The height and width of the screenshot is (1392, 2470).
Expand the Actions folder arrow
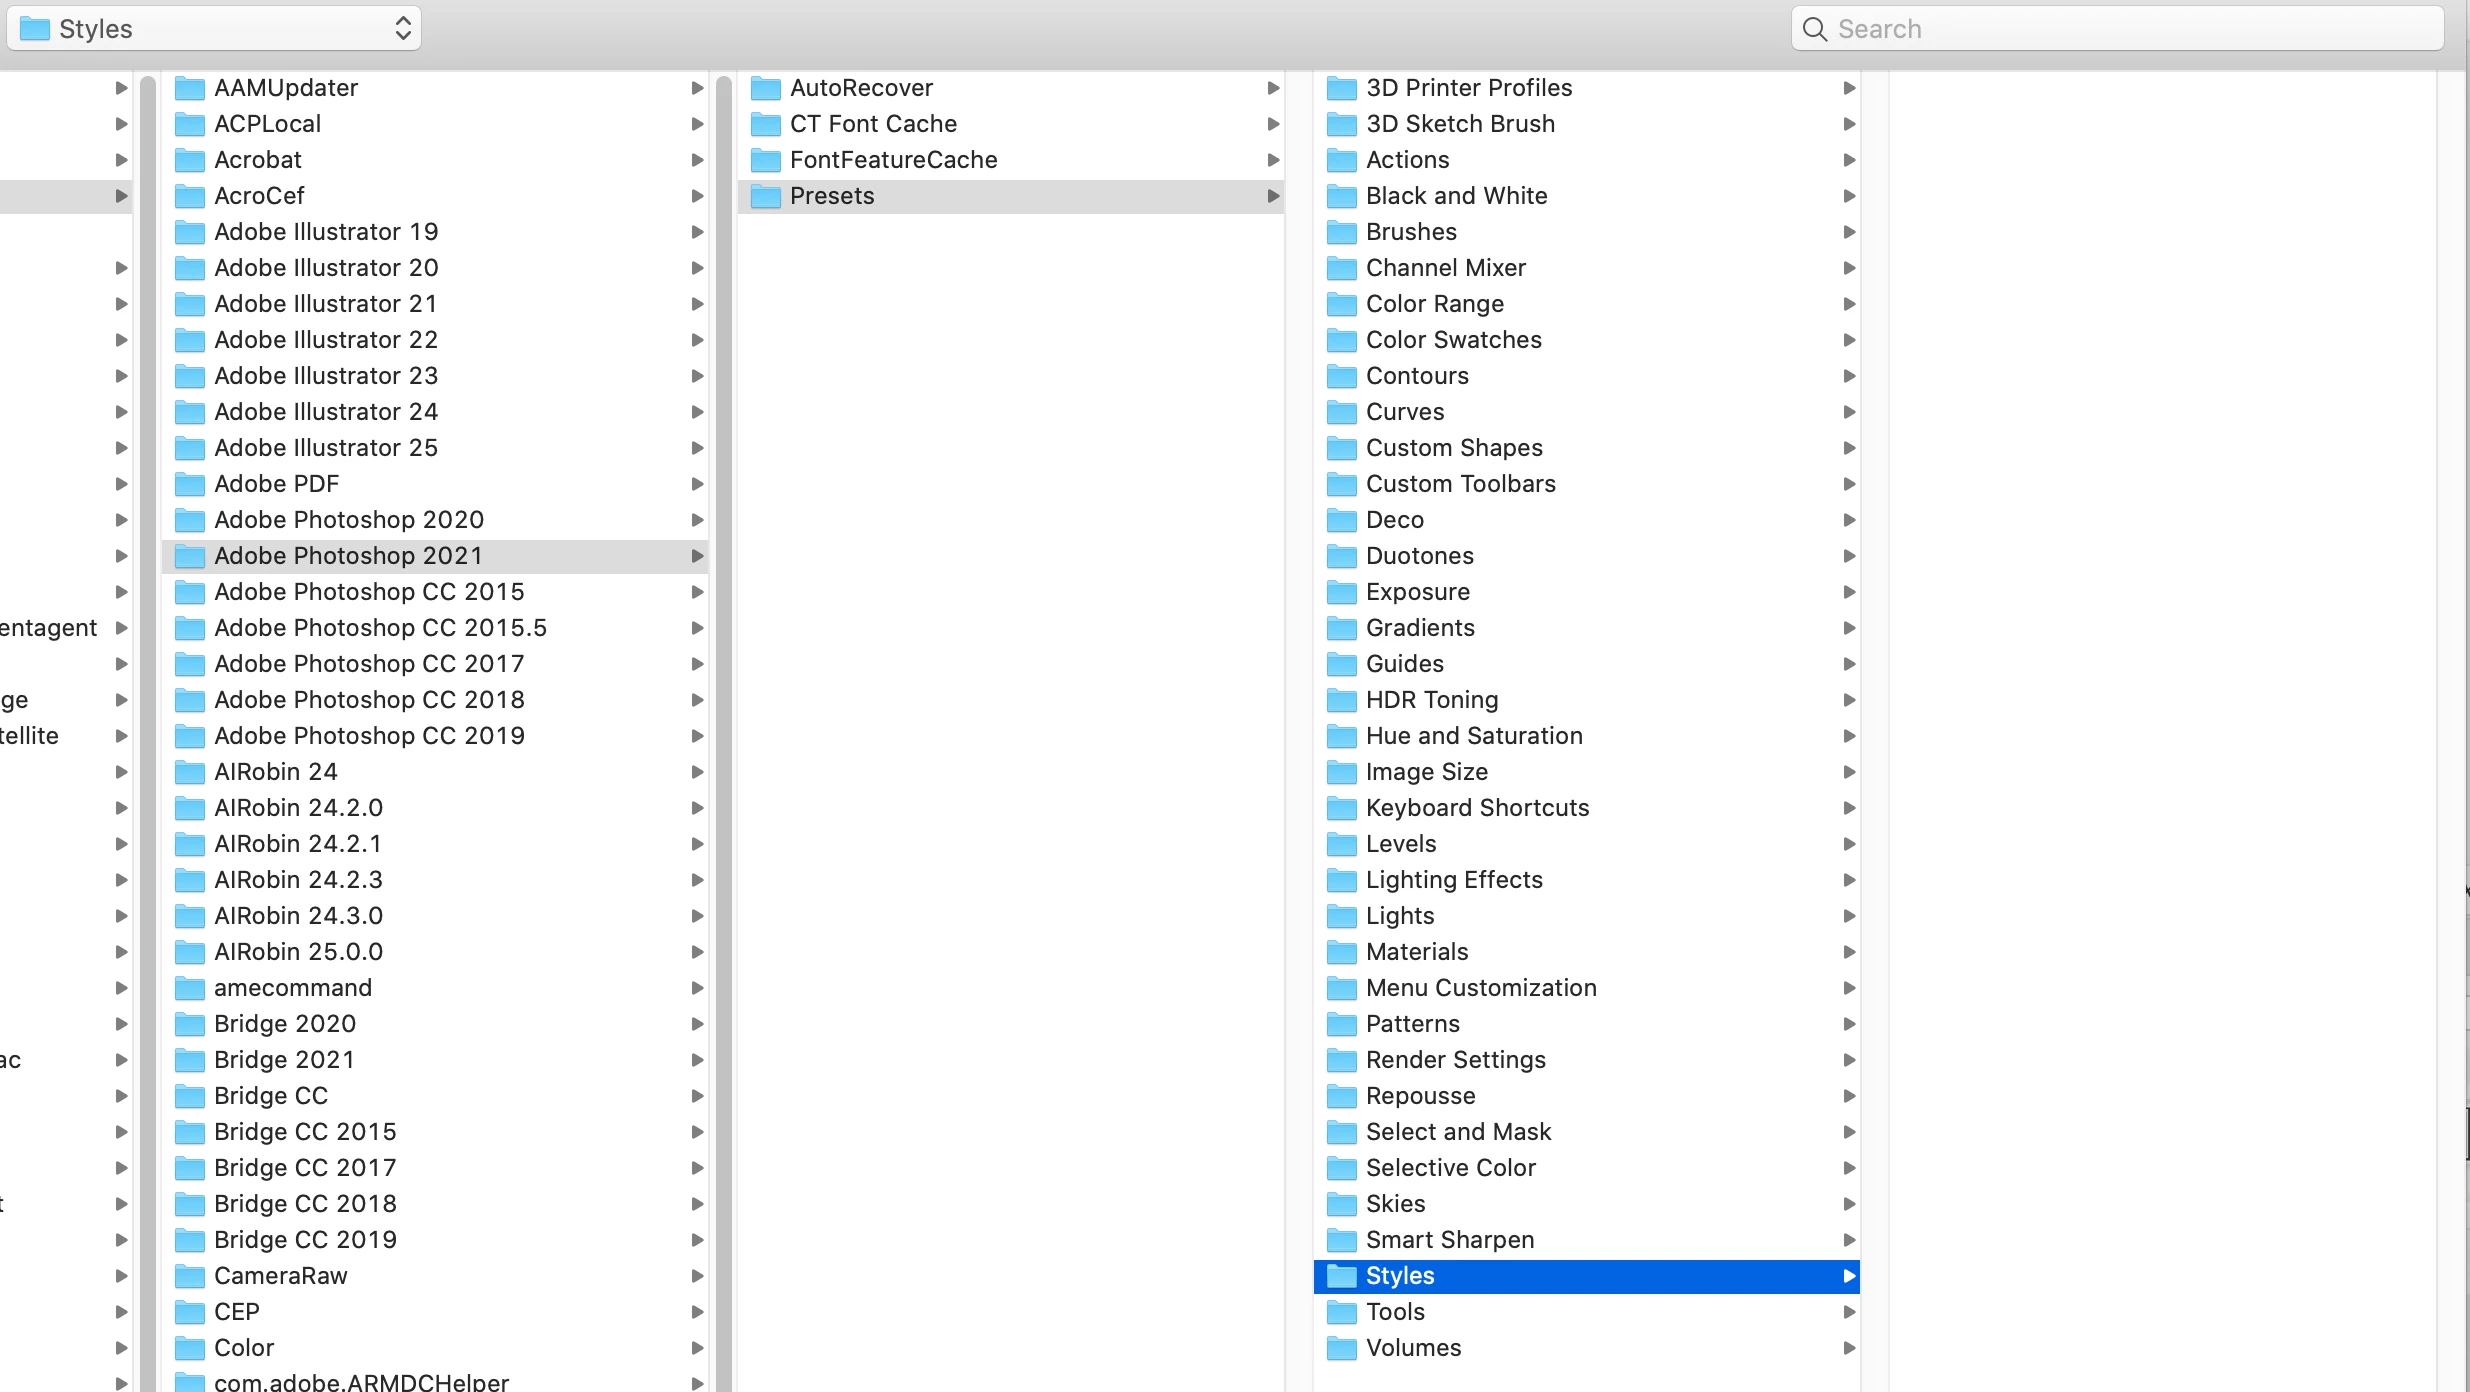coord(1849,160)
